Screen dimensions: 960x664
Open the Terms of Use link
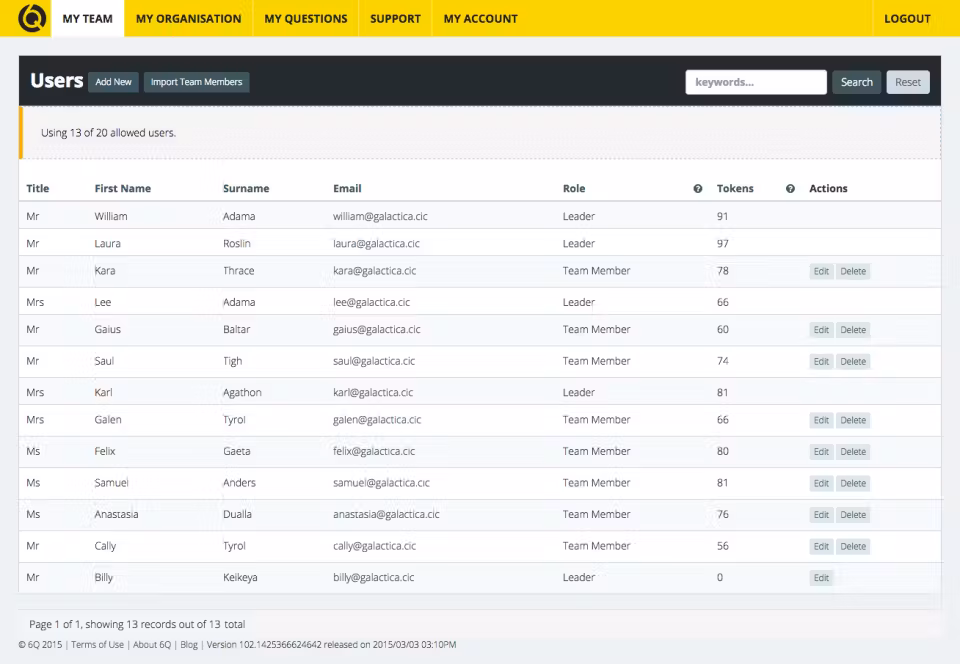coord(98,645)
